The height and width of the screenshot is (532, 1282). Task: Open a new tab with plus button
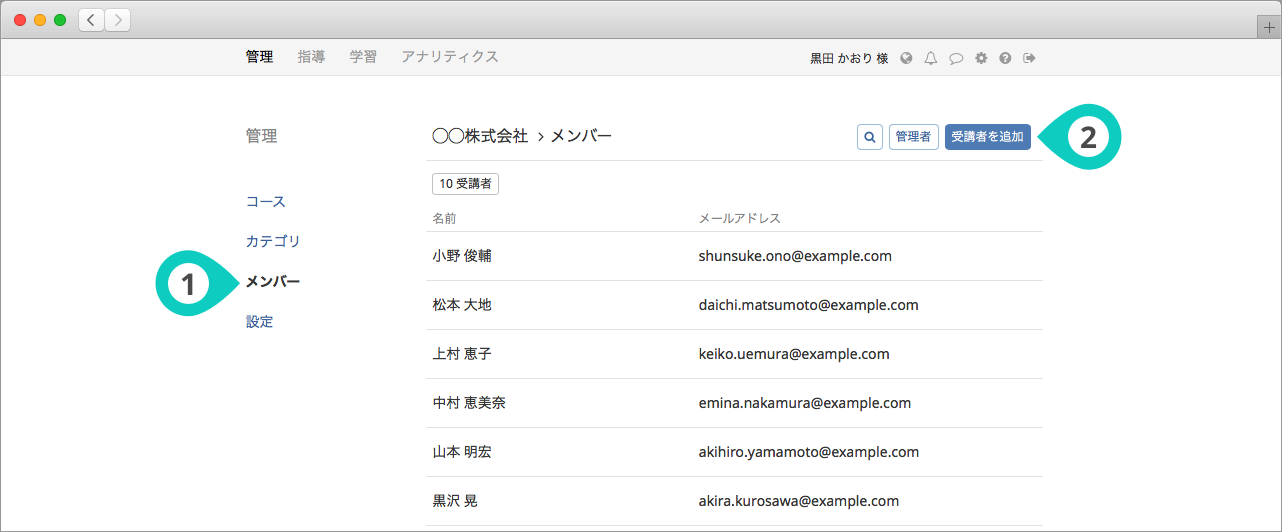click(1269, 28)
